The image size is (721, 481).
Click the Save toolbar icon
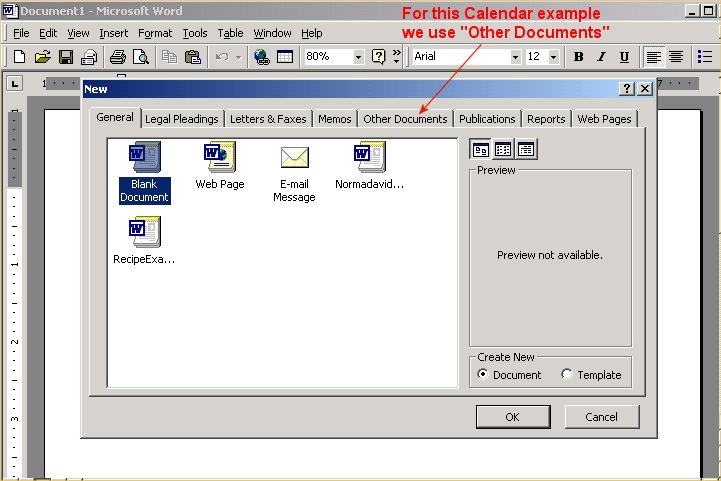coord(66,57)
